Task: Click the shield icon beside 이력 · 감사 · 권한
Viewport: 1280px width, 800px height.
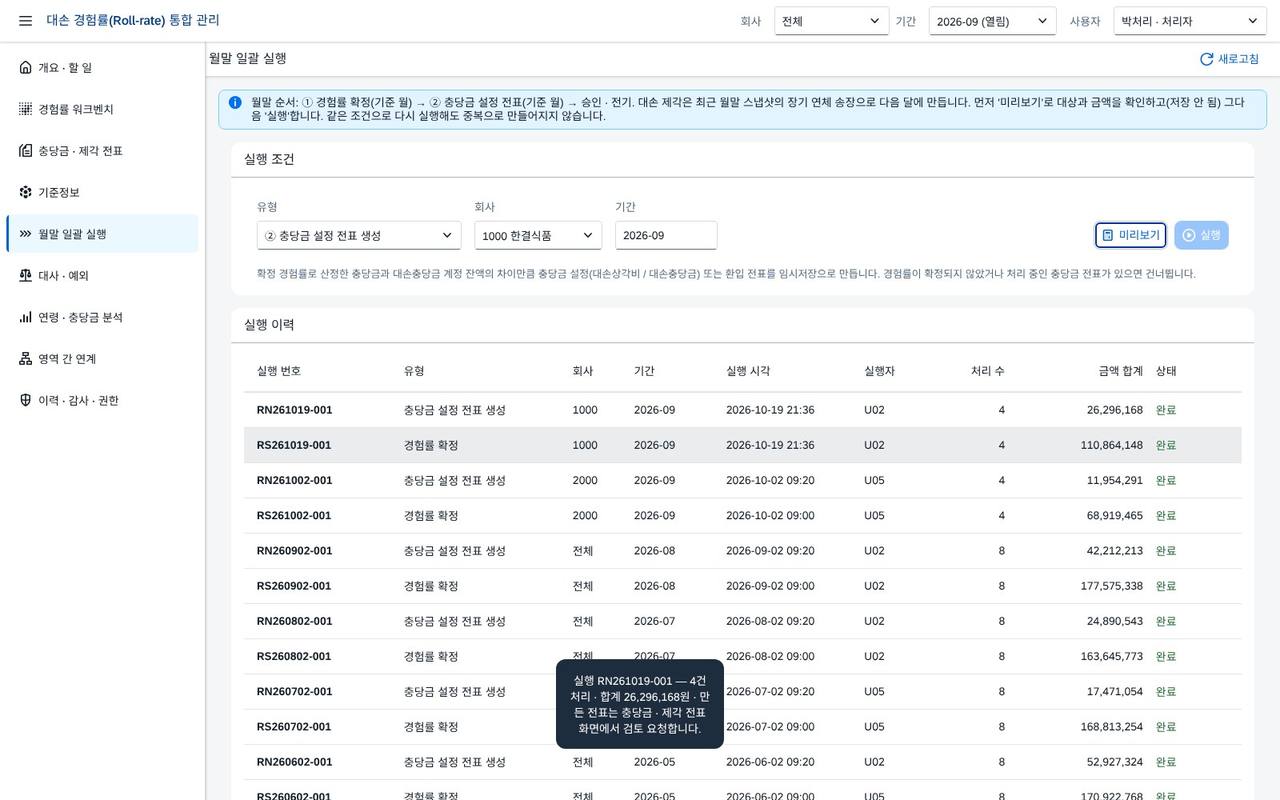Action: 25,400
